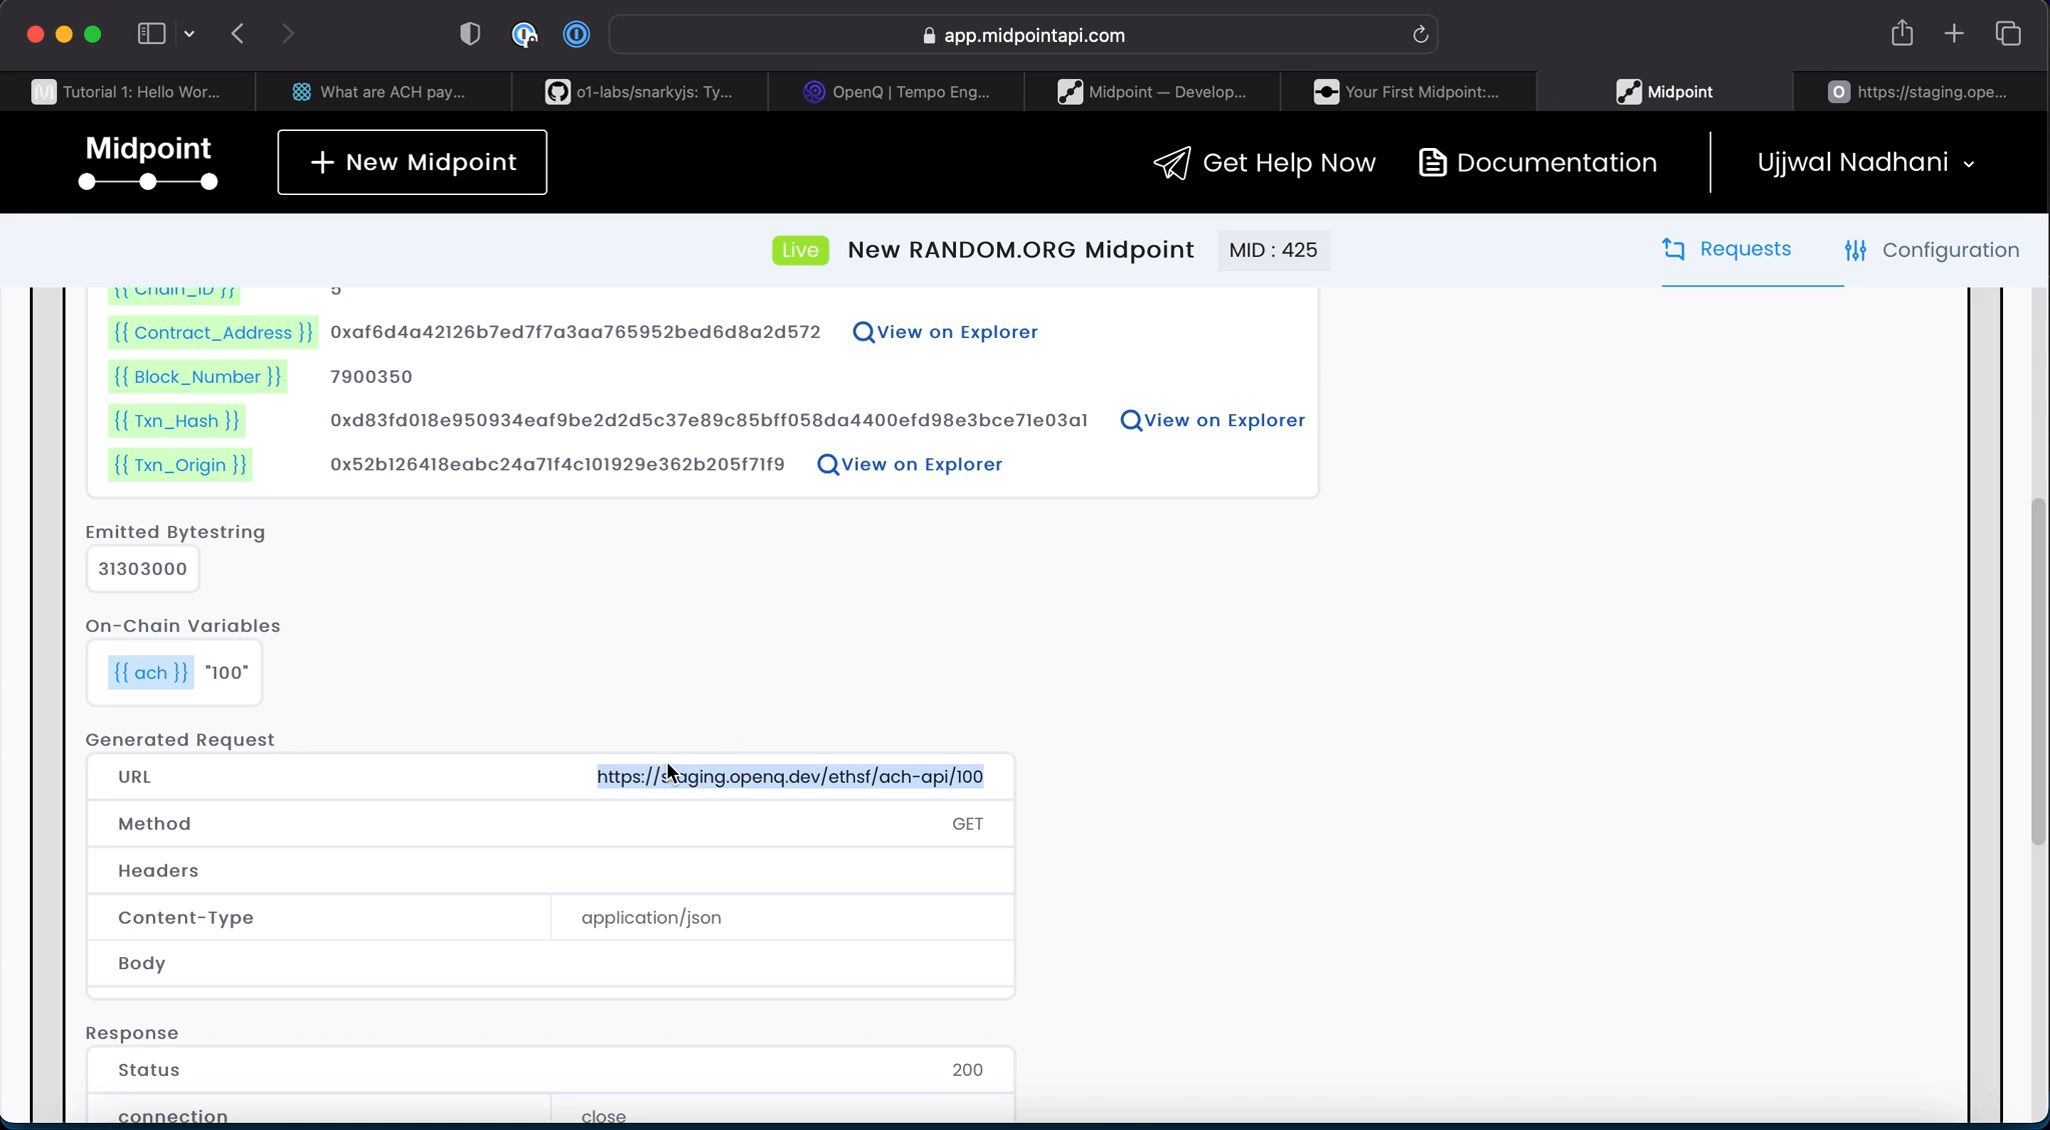This screenshot has width=2050, height=1130.
Task: Switch to the OpenQ | Tempo Eng... tab
Action: (896, 92)
